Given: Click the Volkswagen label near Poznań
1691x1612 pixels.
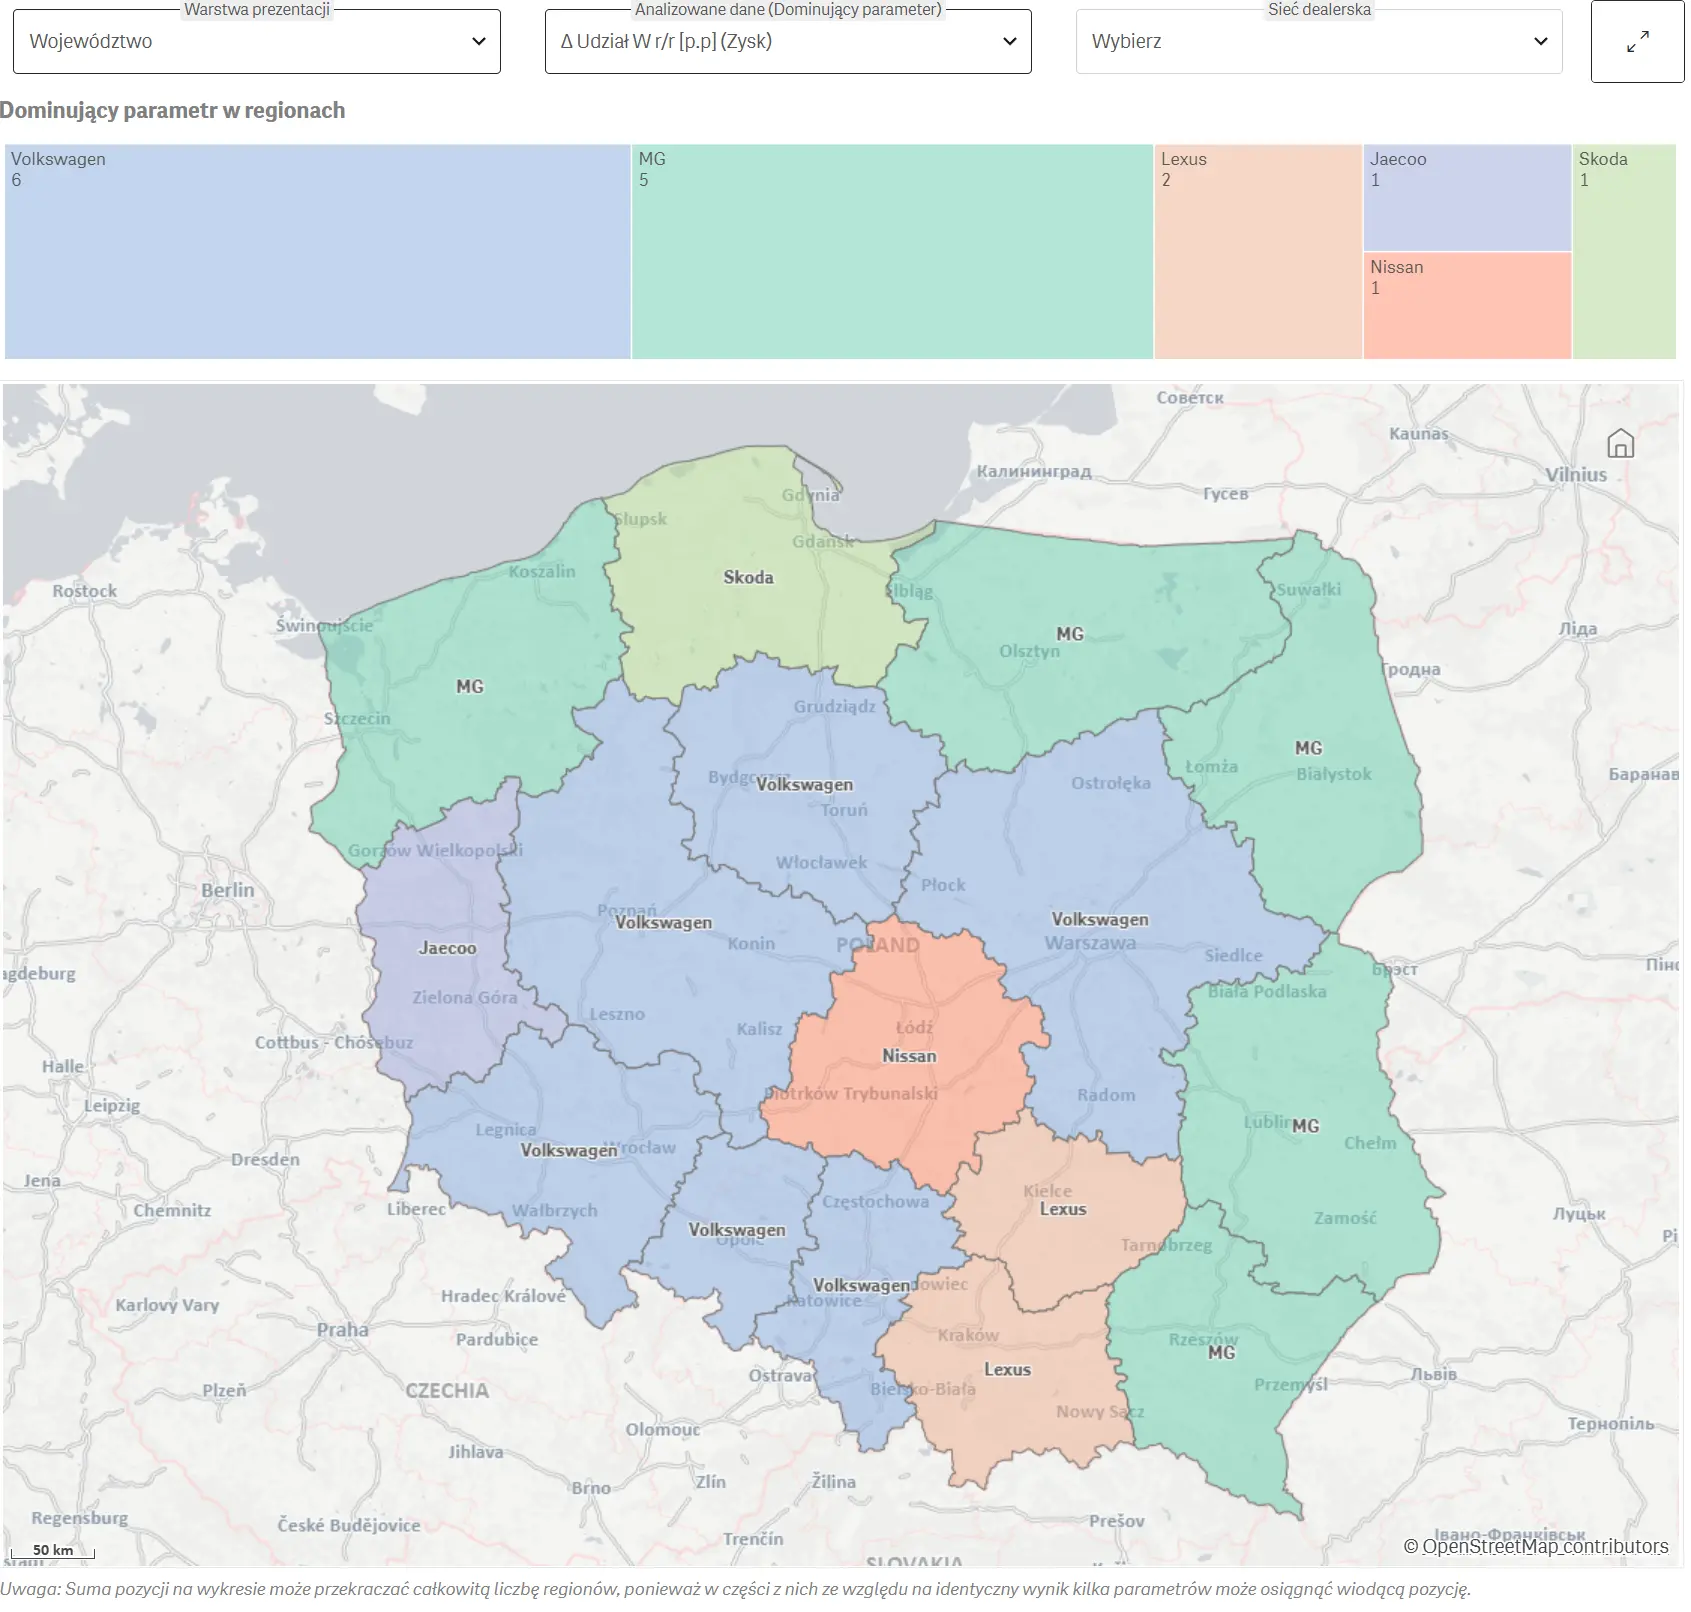Looking at the screenshot, I should [664, 922].
